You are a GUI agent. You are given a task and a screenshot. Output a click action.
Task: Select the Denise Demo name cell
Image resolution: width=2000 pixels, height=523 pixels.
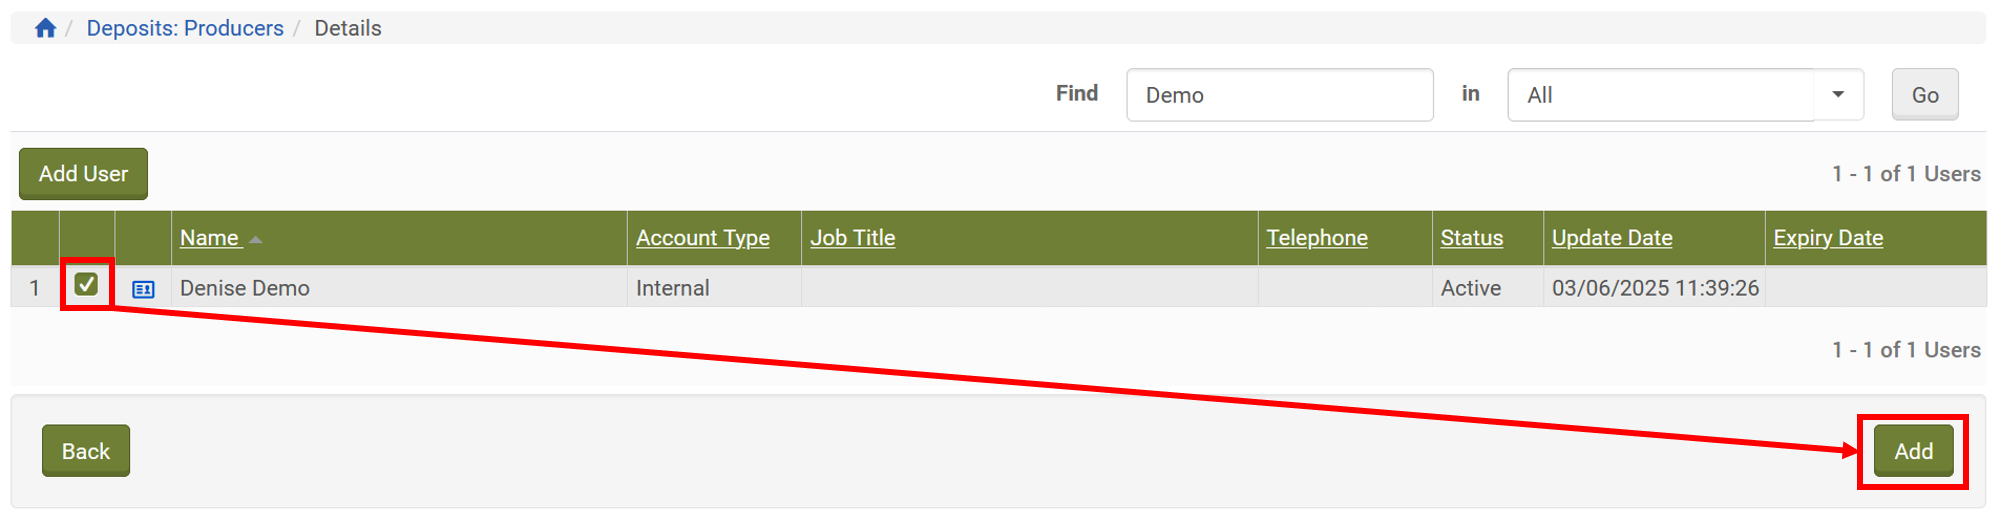(245, 288)
